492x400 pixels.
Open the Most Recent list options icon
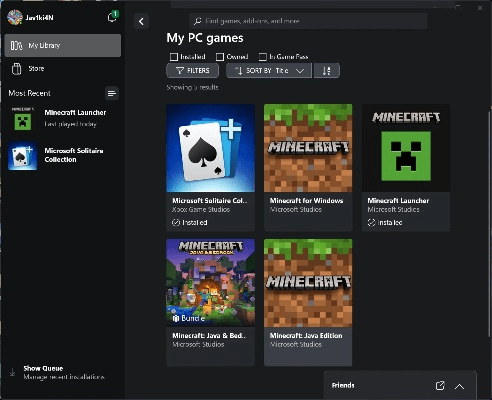112,93
